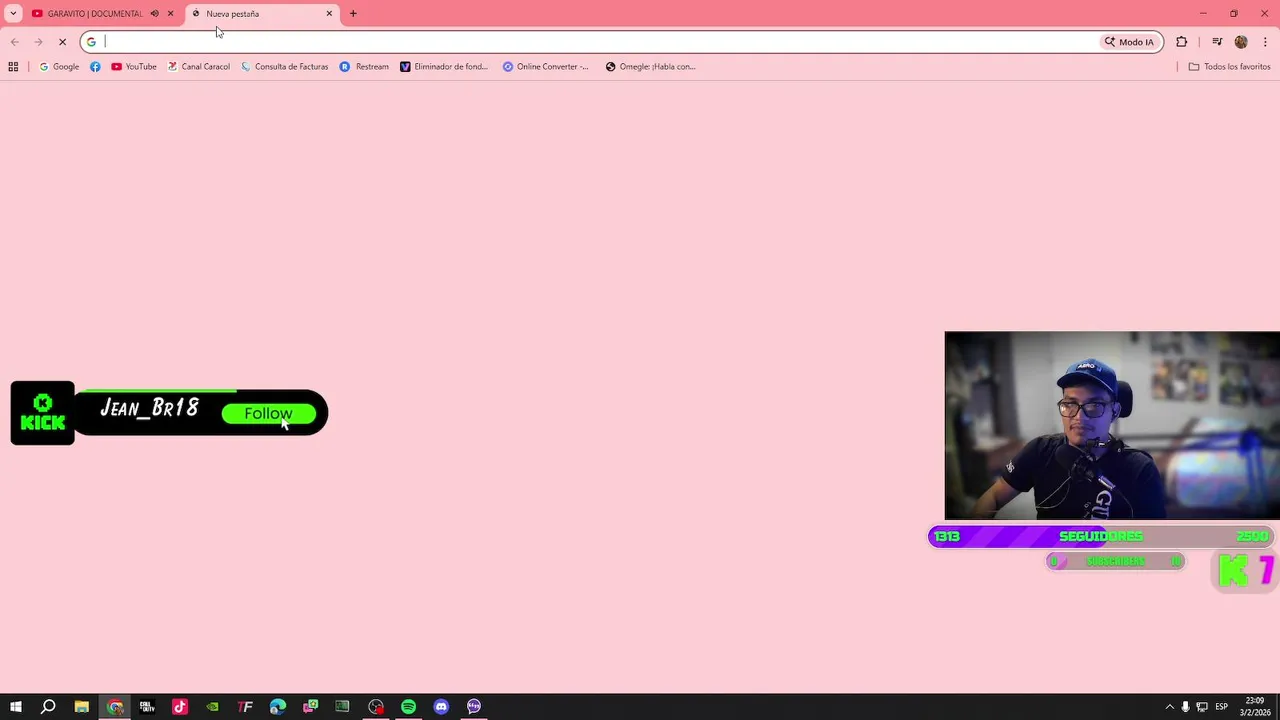
Task: Open the Omegle bookmark
Action: pyautogui.click(x=650, y=67)
